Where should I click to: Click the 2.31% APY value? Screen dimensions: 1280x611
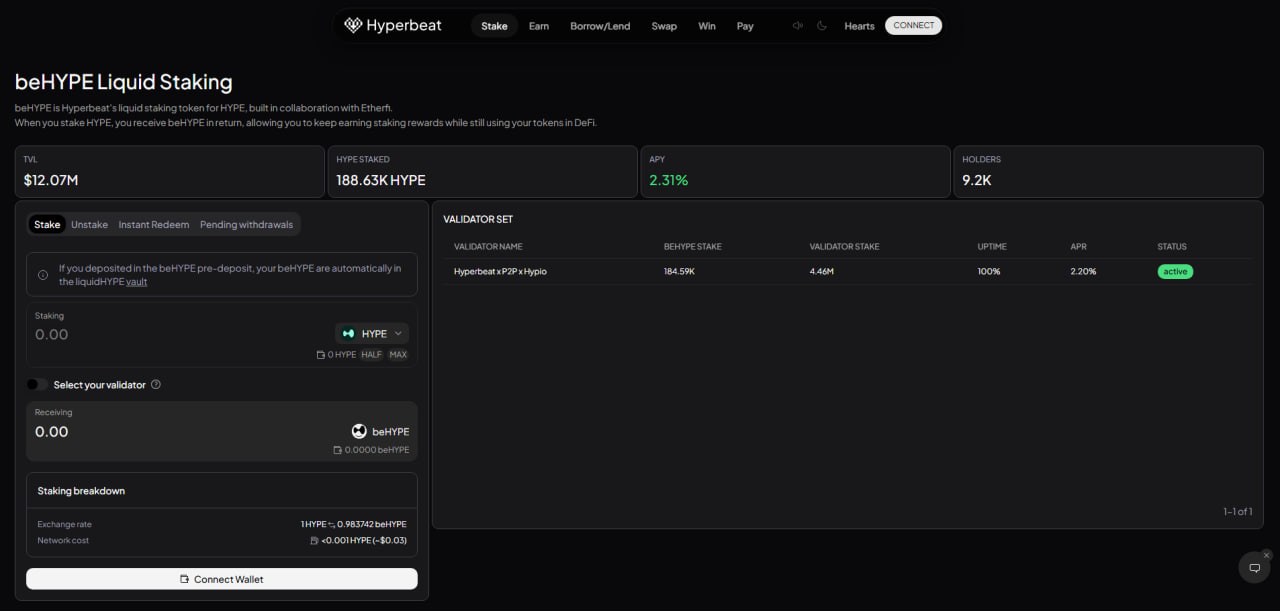pos(669,181)
